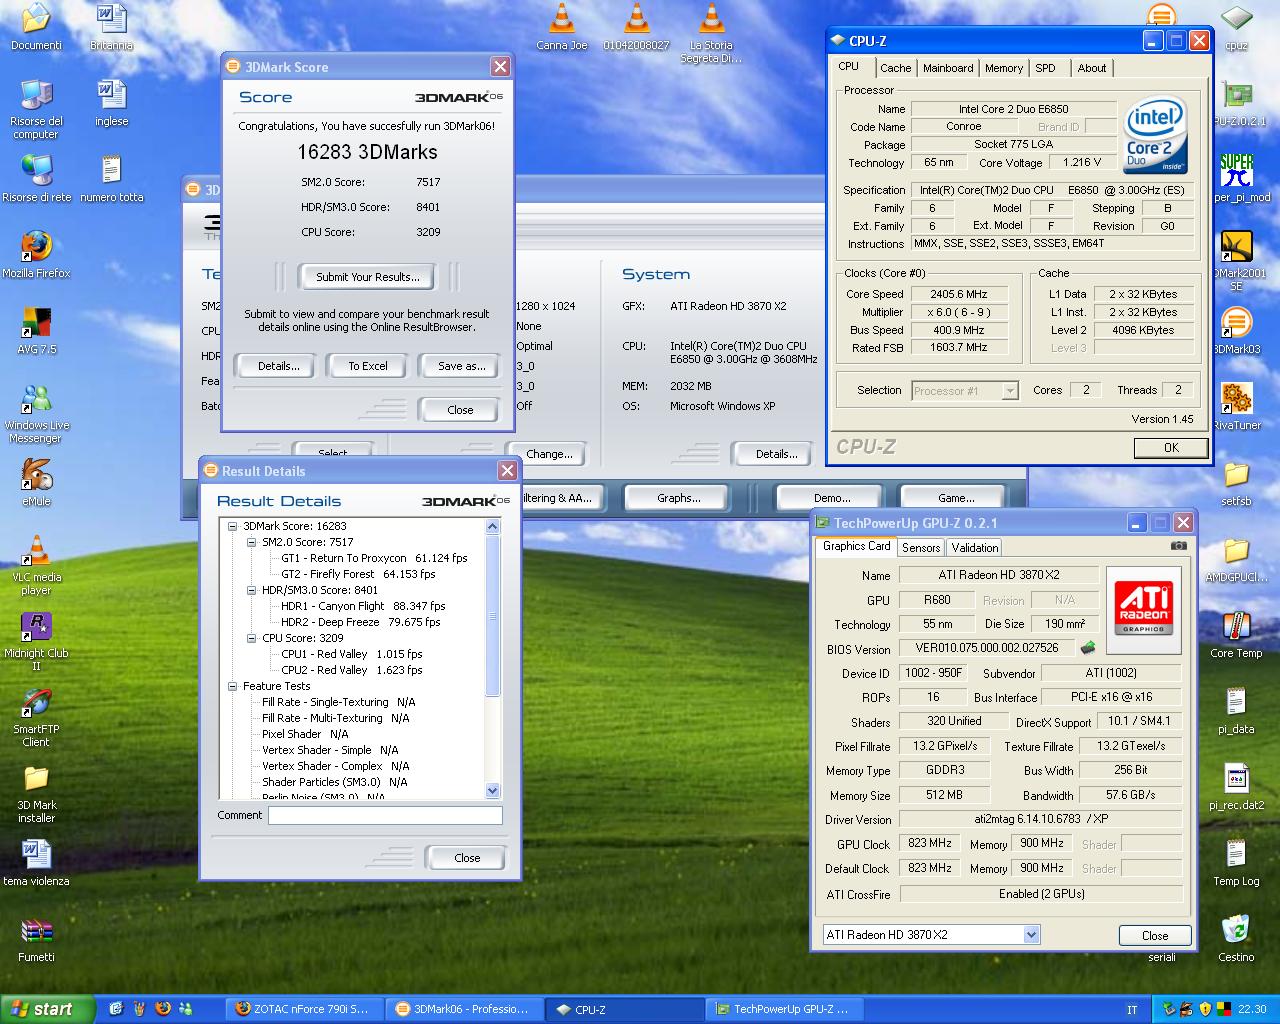Click Save as button in Score window
The image size is (1280, 1024).
[x=461, y=366]
